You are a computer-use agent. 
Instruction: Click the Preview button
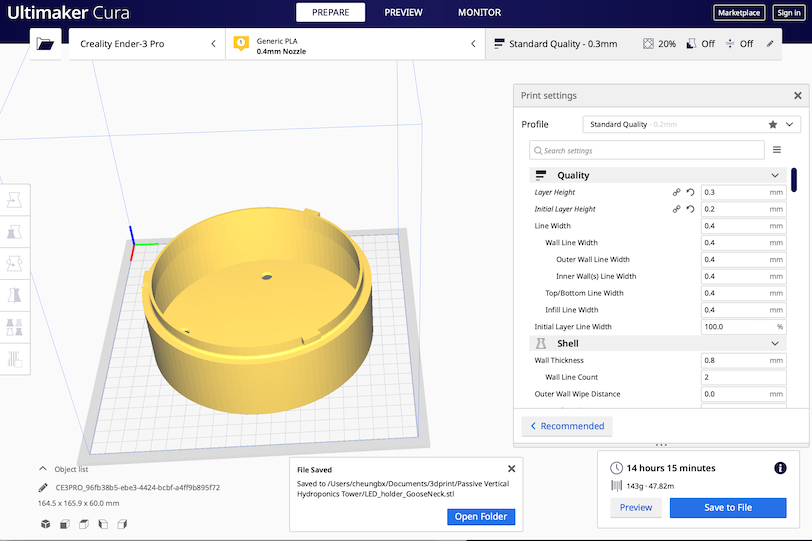click(636, 507)
